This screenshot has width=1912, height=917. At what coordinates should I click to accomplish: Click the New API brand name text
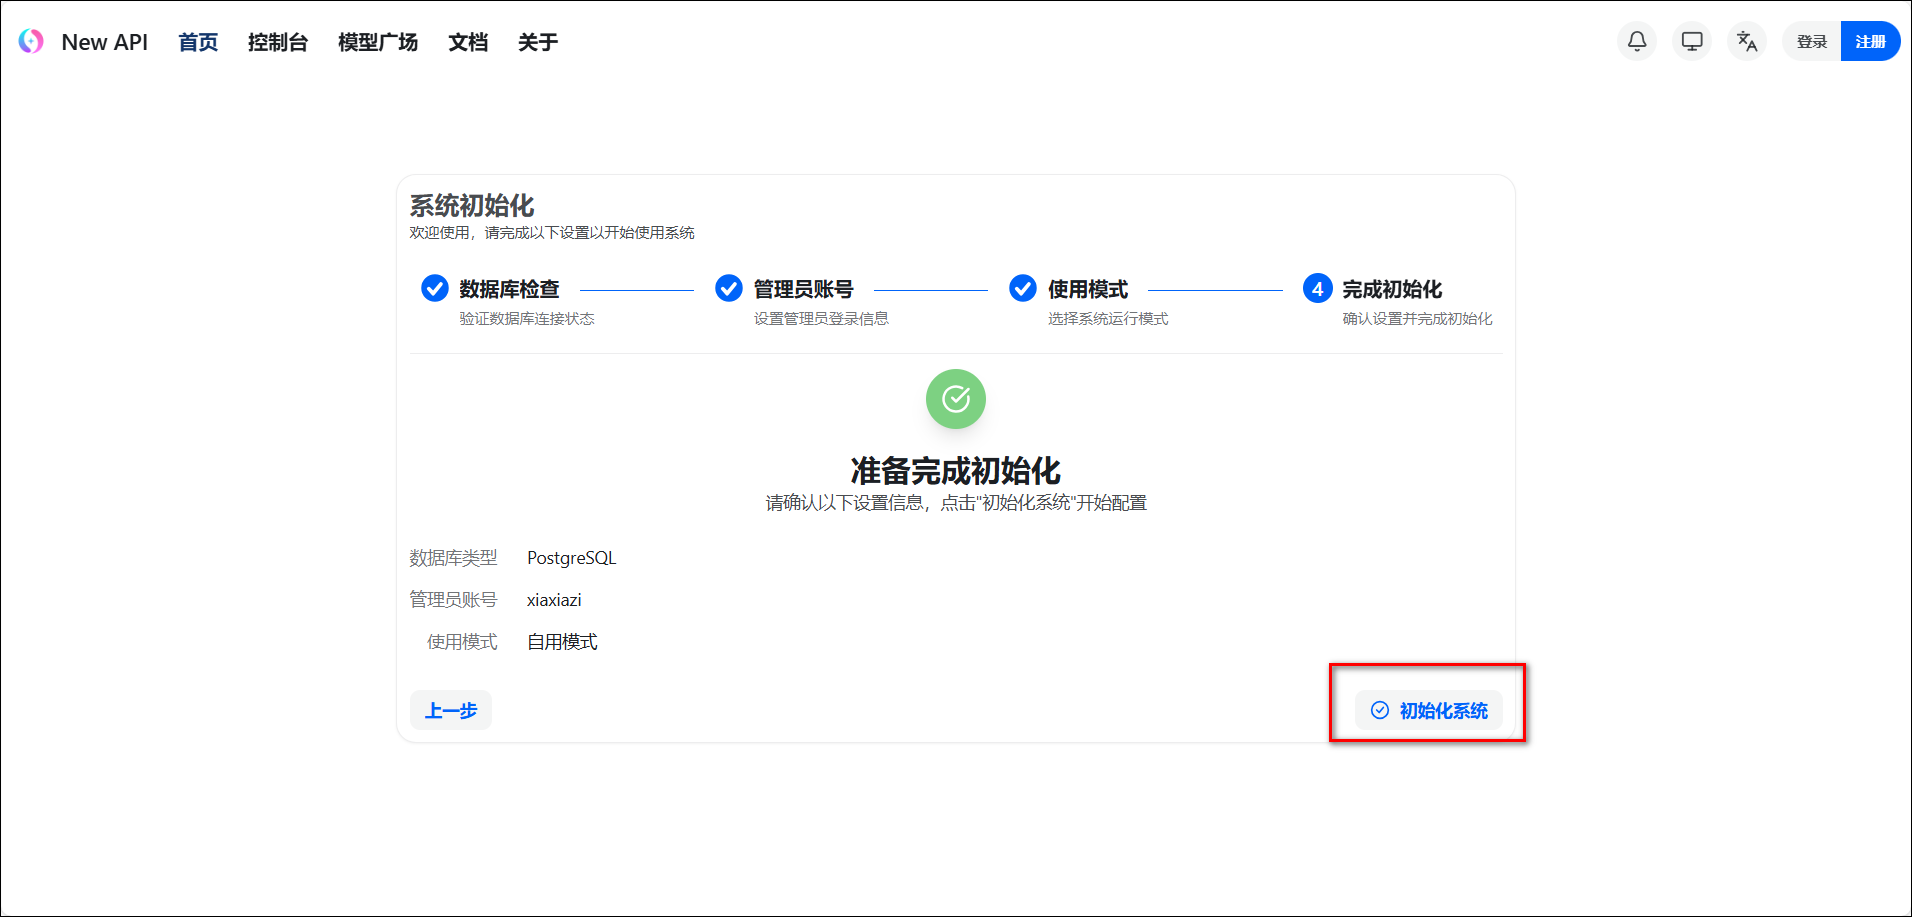(x=104, y=42)
